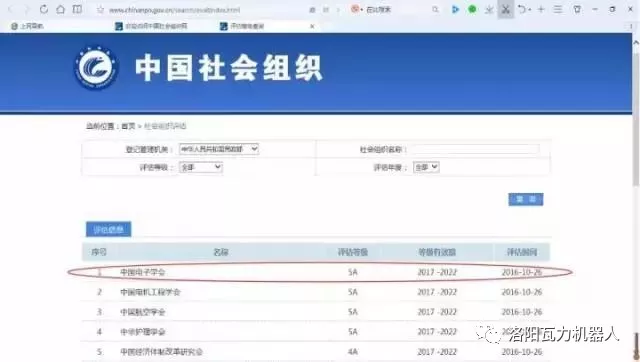The width and height of the screenshot is (640, 362).
Task: Click the search magnifier icon in toolbar
Action: click(436, 9)
